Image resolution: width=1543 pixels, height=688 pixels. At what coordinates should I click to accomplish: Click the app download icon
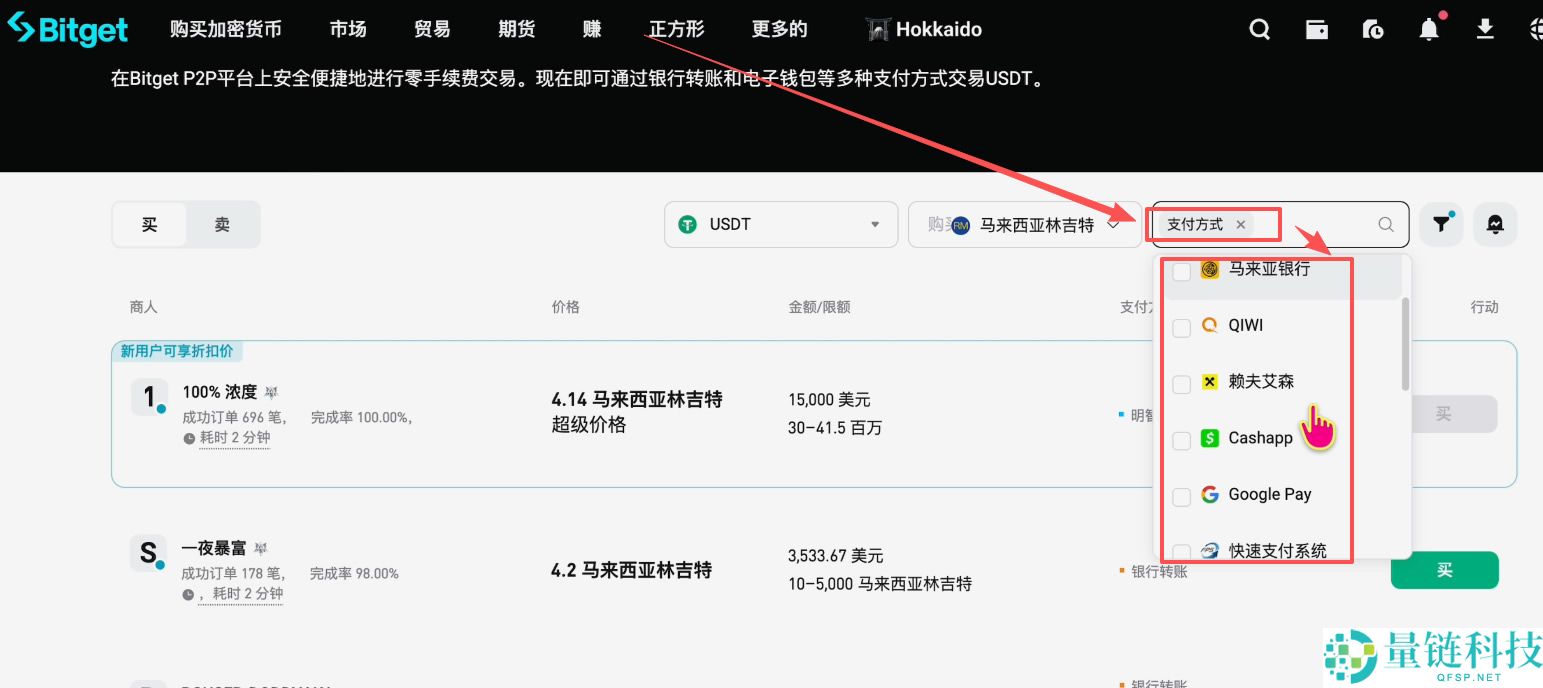1484,29
